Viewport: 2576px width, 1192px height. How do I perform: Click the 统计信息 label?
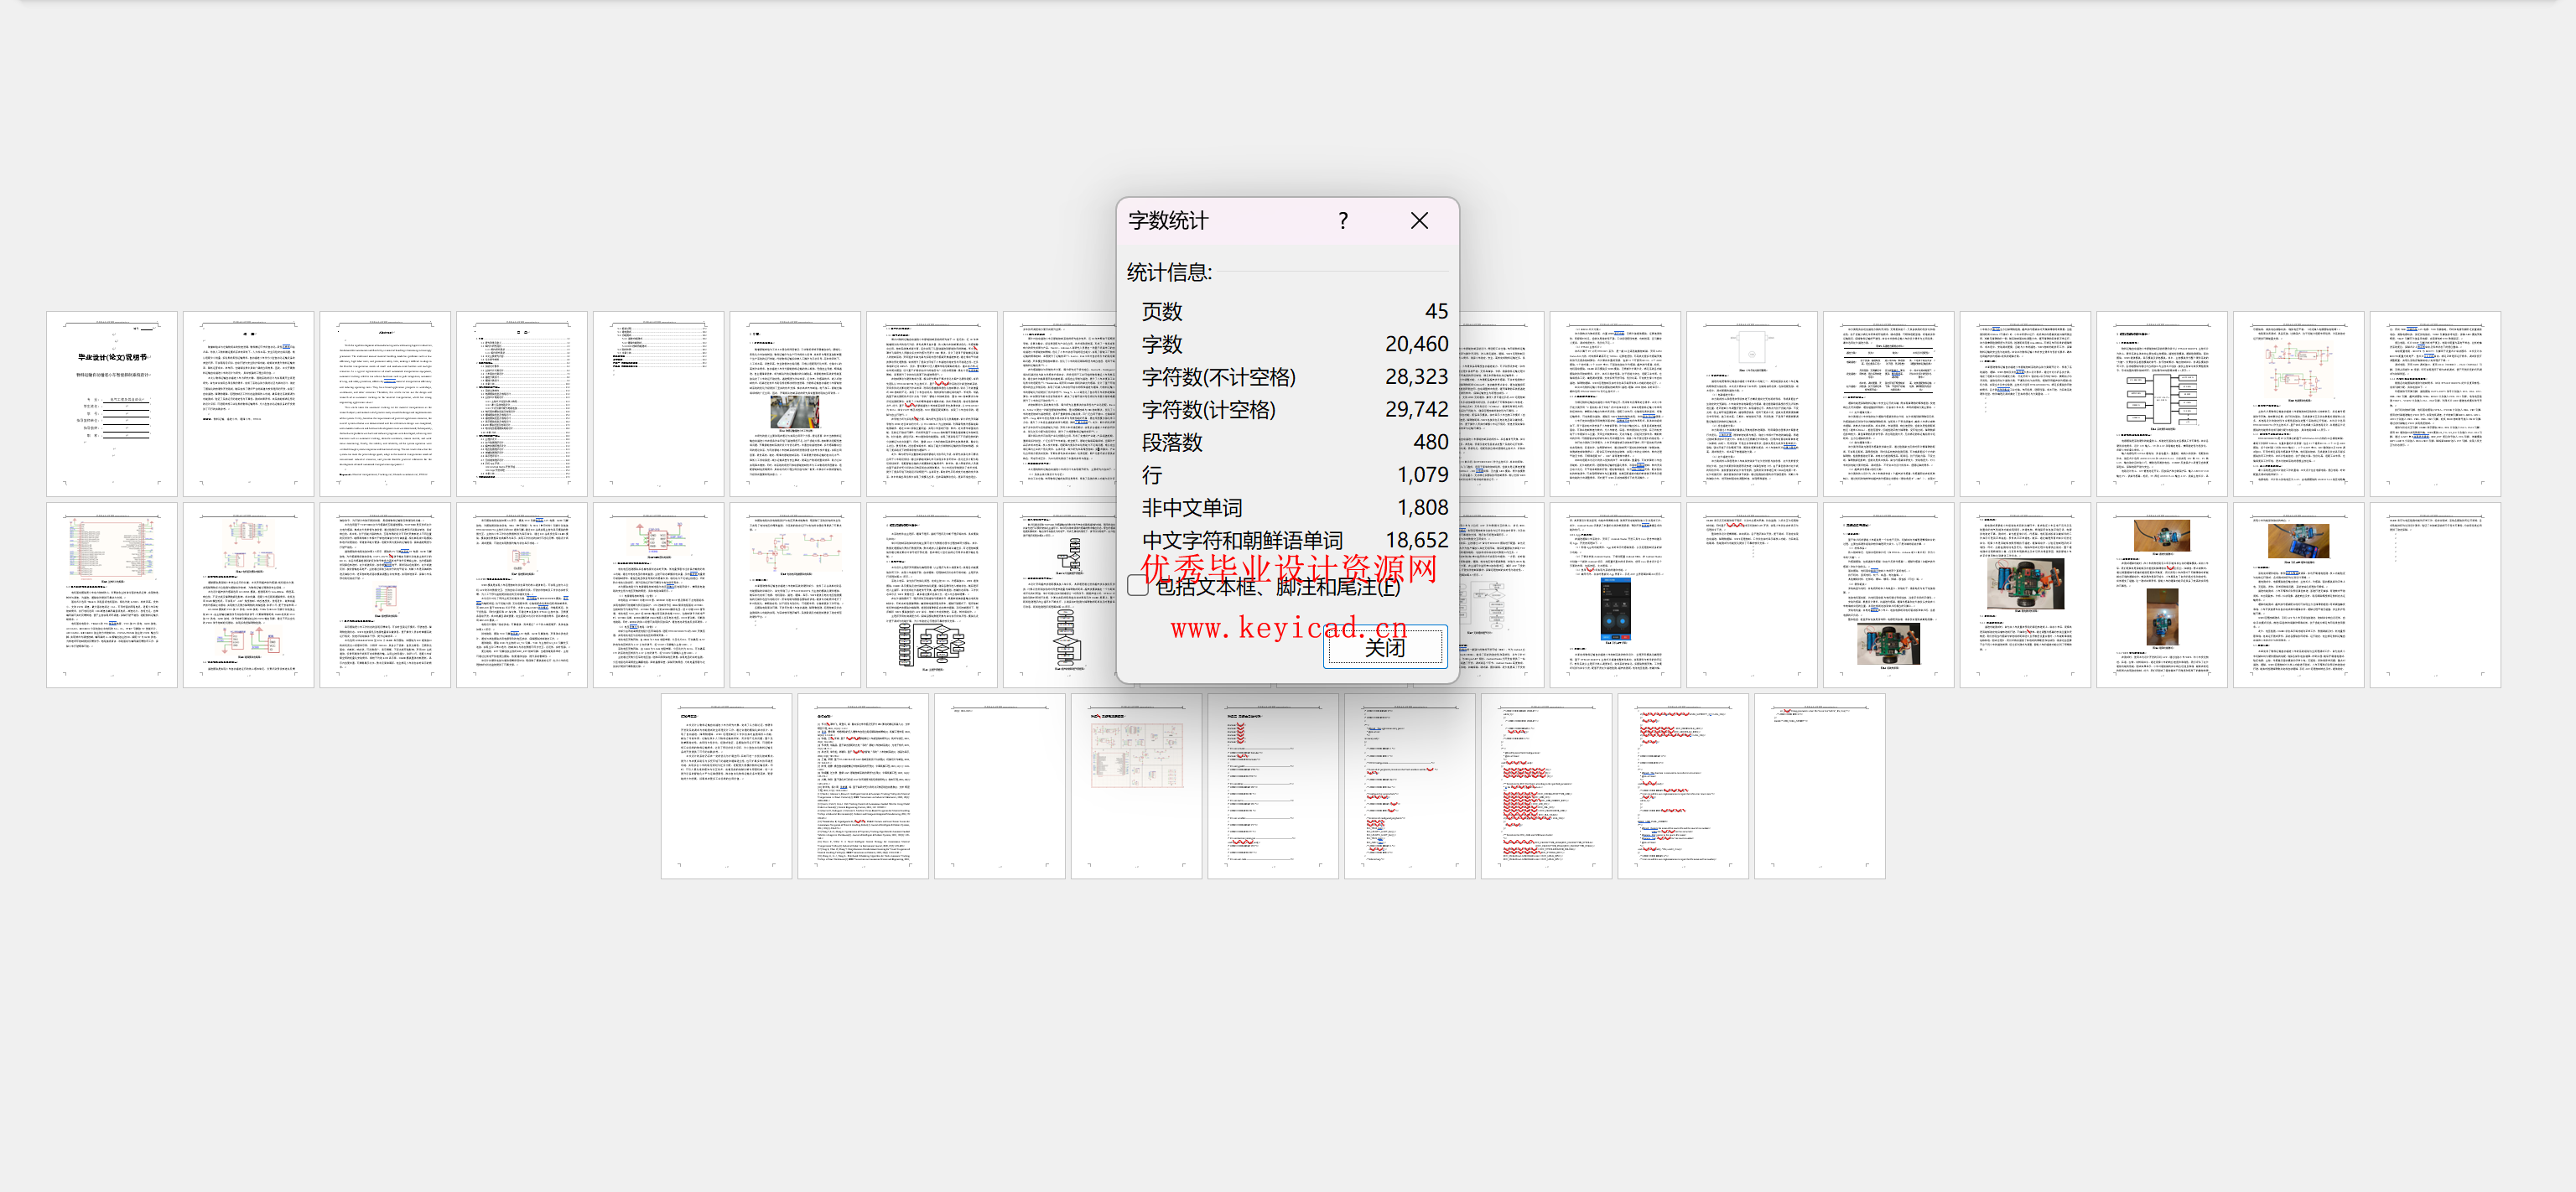click(1169, 272)
